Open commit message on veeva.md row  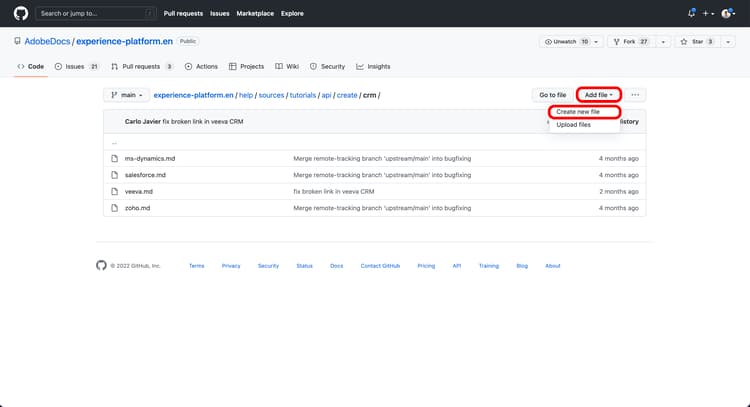(x=334, y=191)
